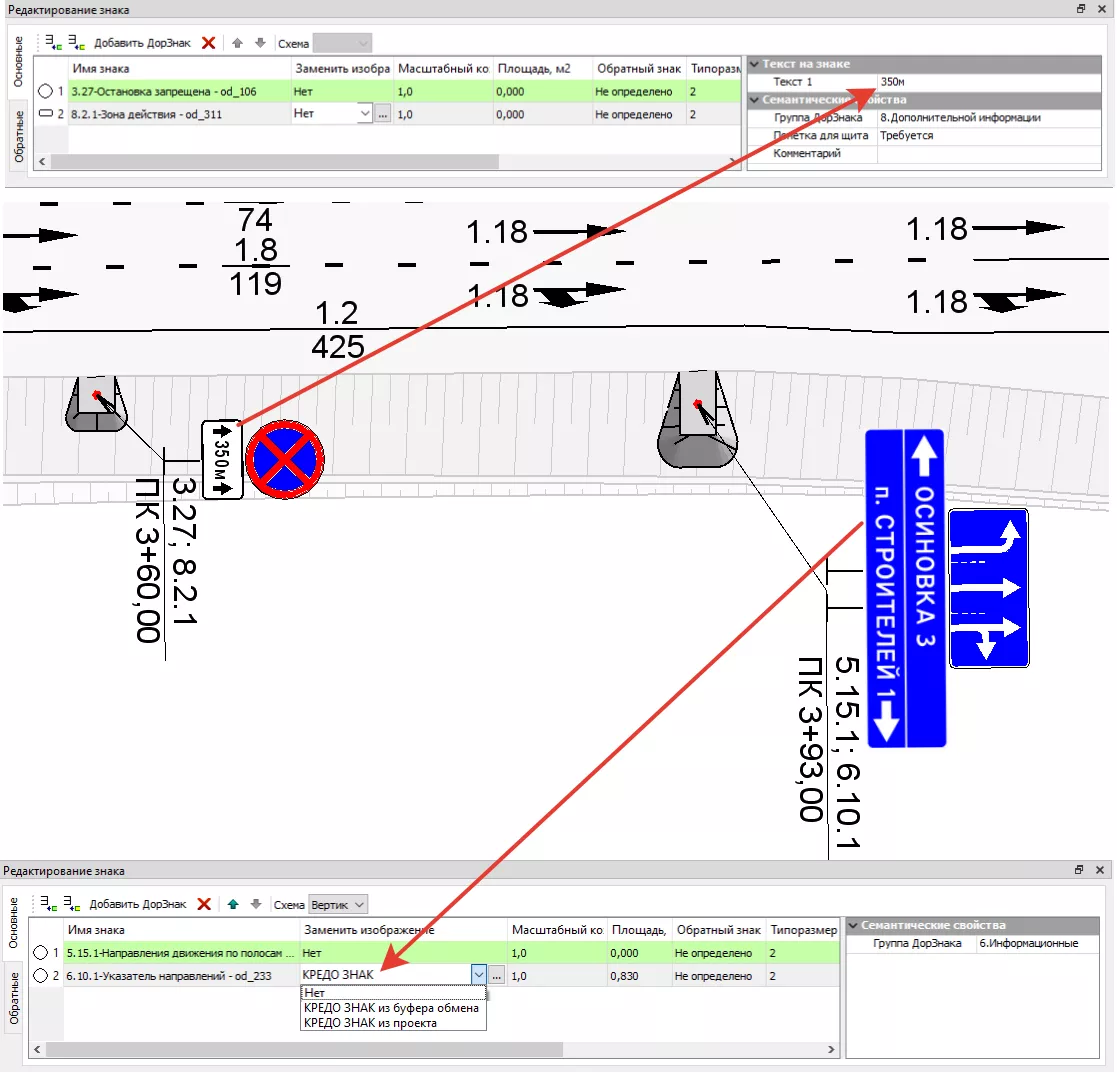1117x1073 pixels.
Task: Click the first insert-row icon above sign 3.27 list
Action: [53, 43]
